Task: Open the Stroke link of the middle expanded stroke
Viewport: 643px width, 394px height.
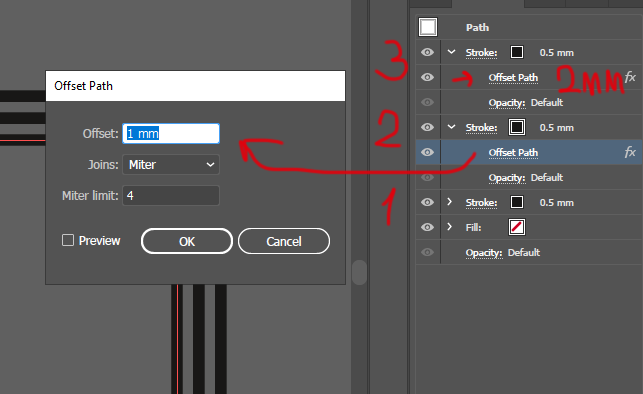Action: [x=481, y=128]
